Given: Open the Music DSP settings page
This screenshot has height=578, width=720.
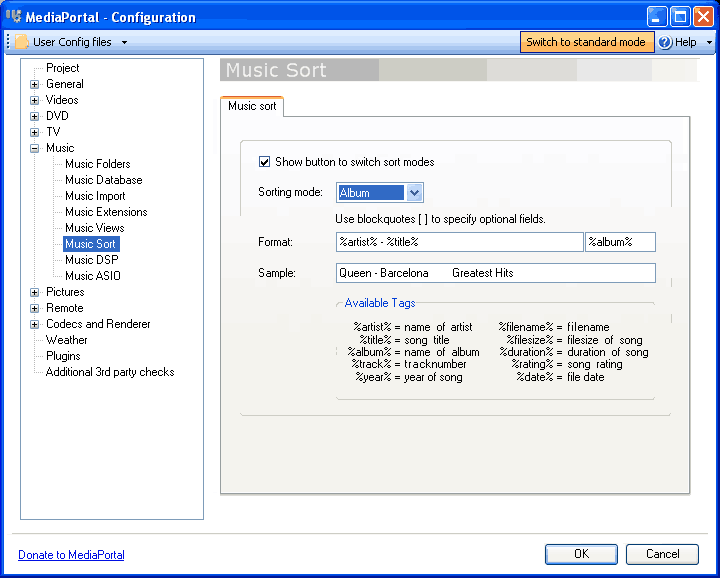Looking at the screenshot, I should (92, 260).
